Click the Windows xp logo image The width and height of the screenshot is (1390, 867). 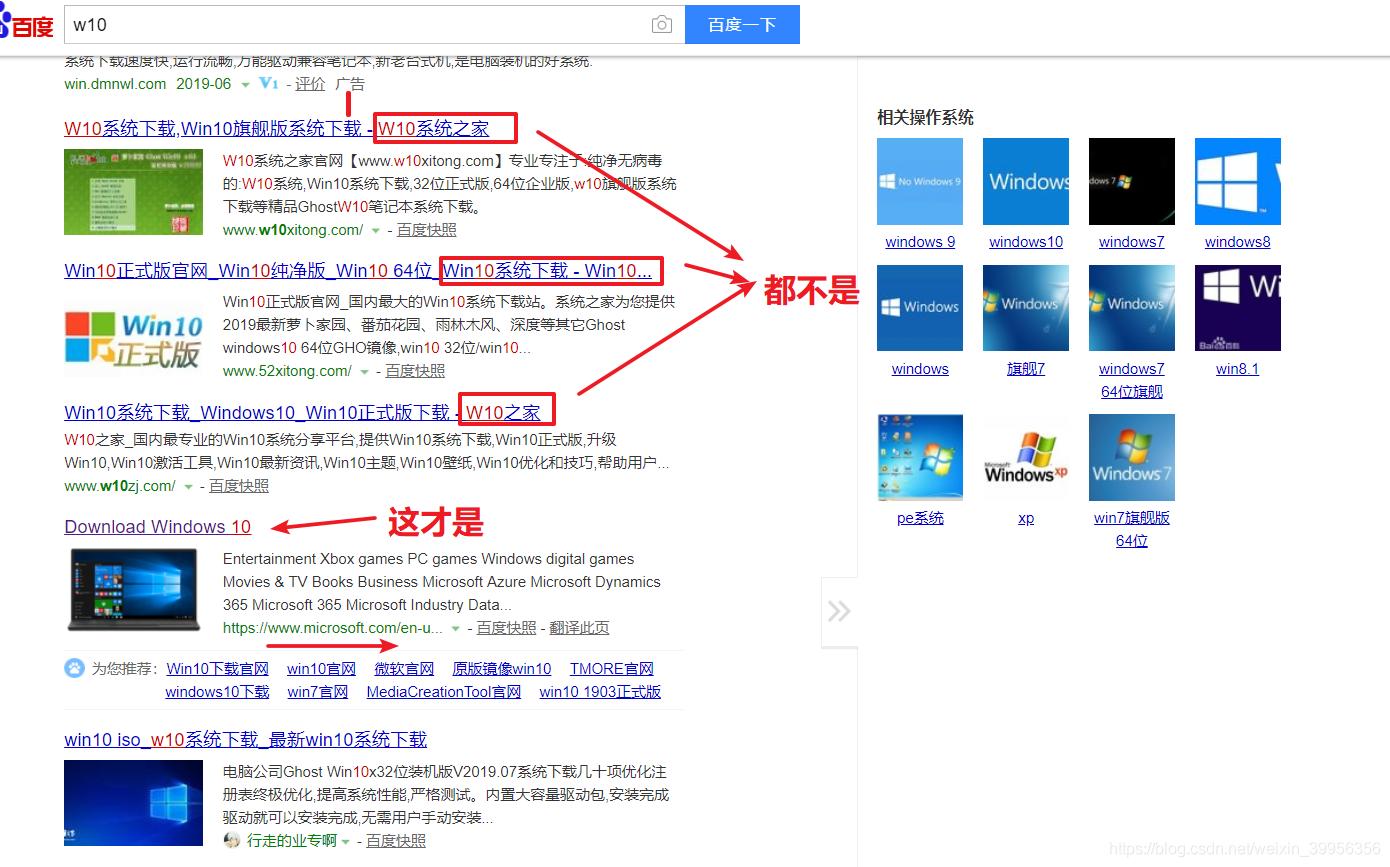coord(1026,457)
